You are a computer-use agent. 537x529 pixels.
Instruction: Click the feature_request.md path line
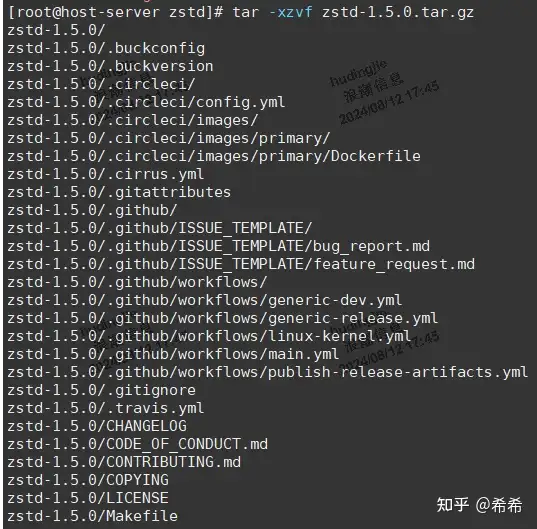[x=241, y=264]
